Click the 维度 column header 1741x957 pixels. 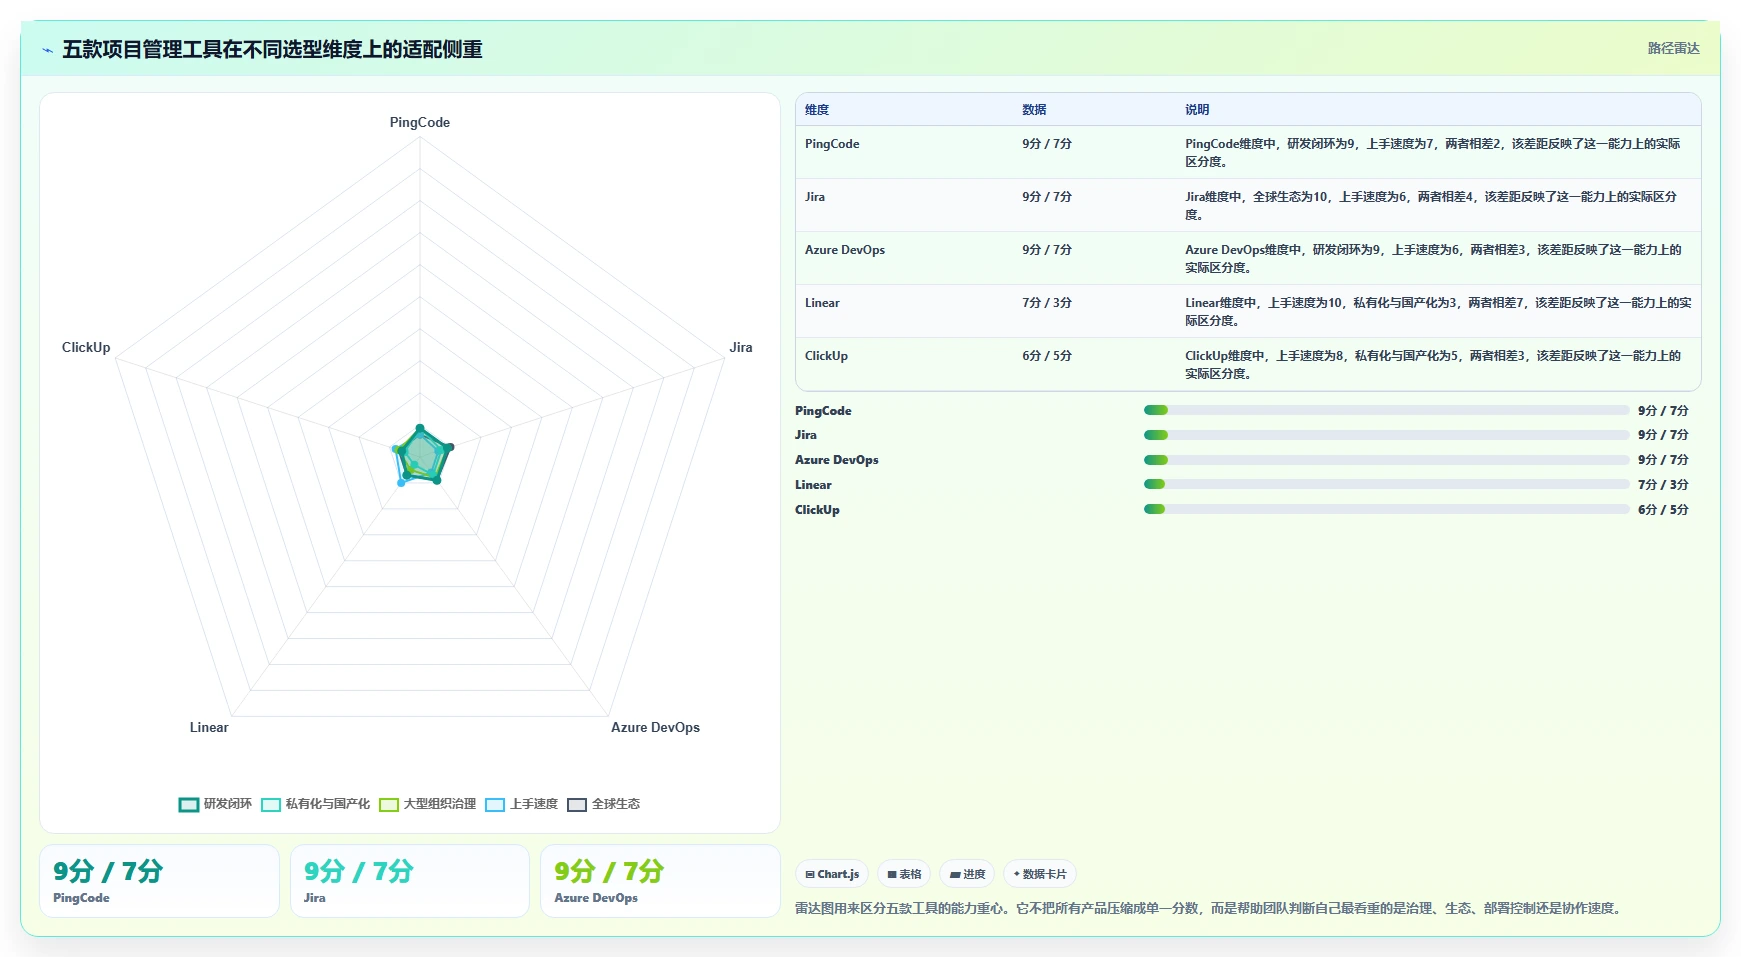[x=817, y=110]
